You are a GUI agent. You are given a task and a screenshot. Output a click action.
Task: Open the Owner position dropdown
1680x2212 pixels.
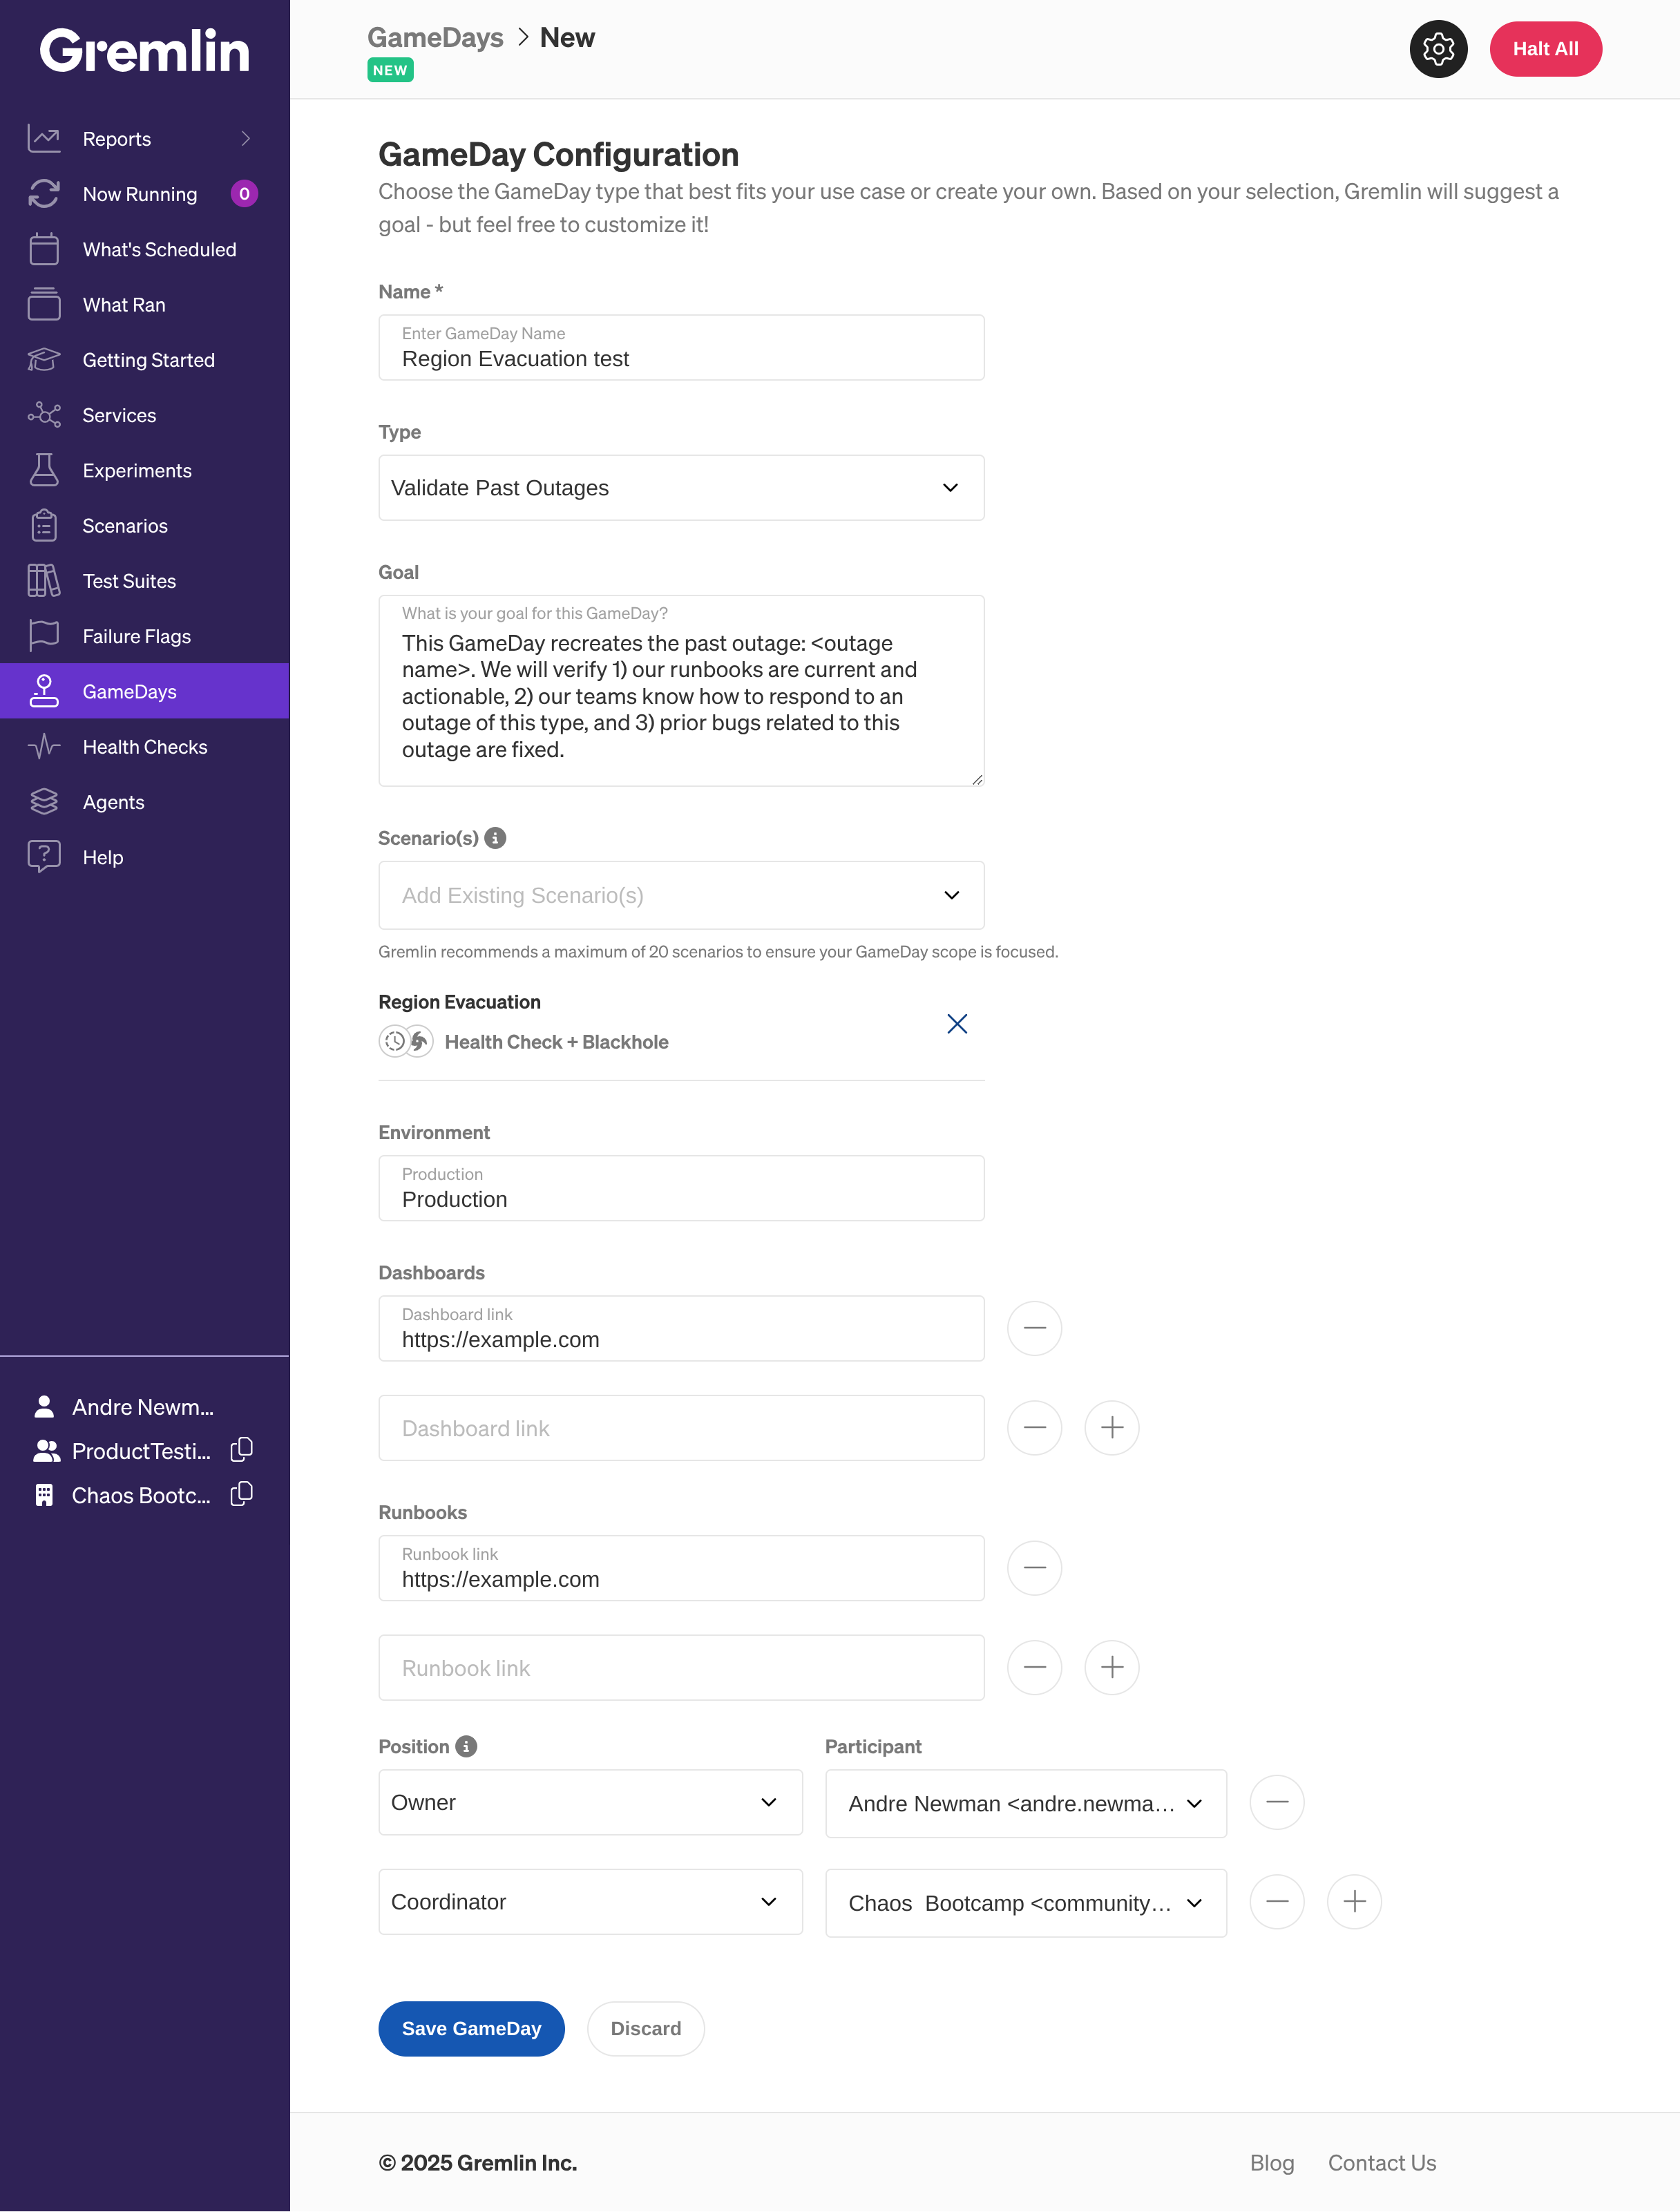pyautogui.click(x=590, y=1802)
